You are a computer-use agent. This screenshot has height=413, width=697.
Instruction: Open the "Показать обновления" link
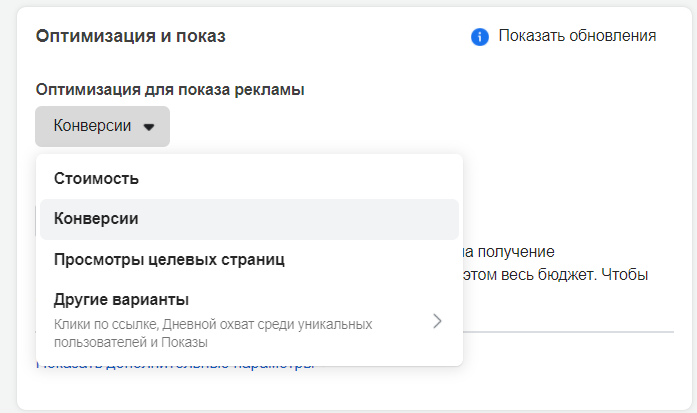(576, 36)
